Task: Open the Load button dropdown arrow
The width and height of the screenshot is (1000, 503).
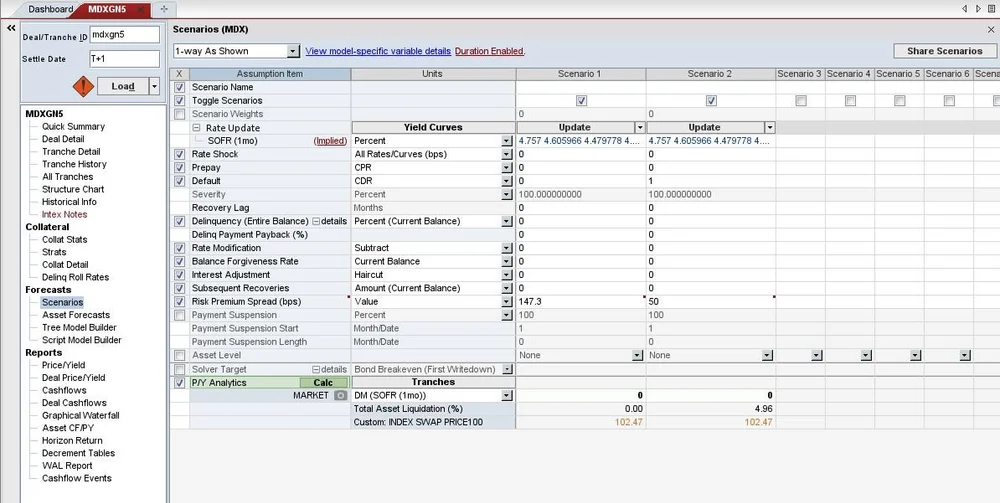Action: coord(154,86)
